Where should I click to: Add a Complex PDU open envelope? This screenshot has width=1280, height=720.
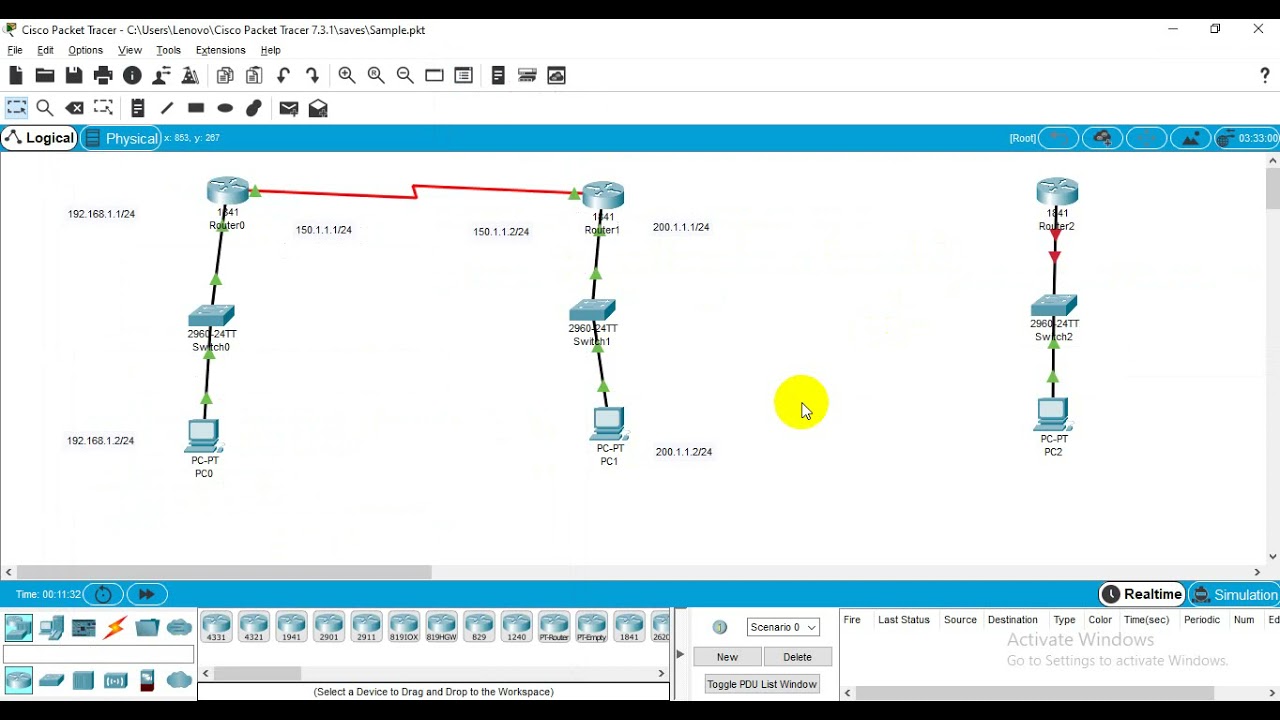click(318, 108)
